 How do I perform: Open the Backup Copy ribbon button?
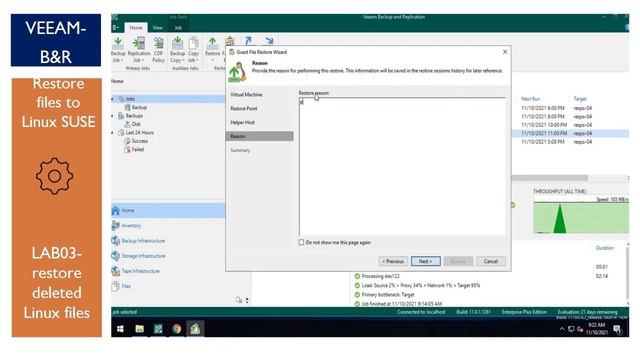click(178, 50)
